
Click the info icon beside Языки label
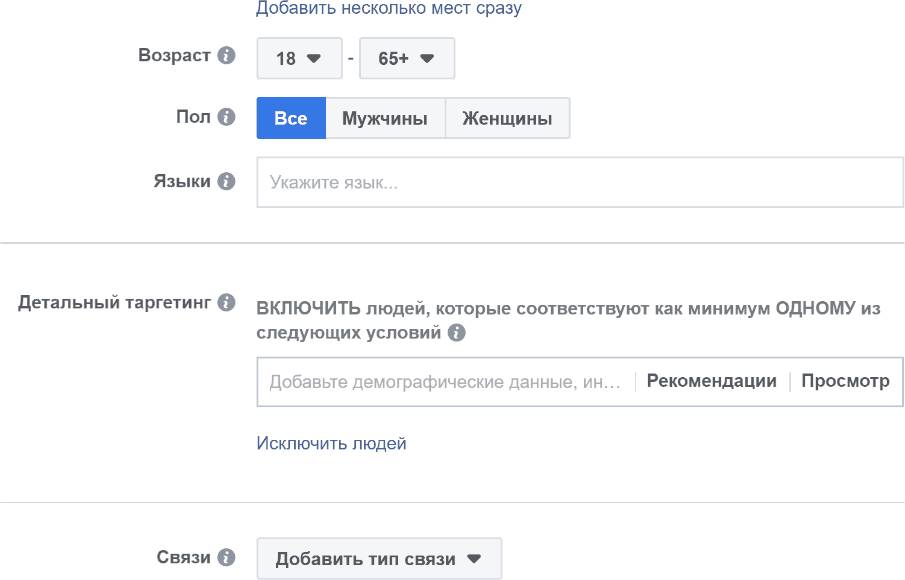226,181
